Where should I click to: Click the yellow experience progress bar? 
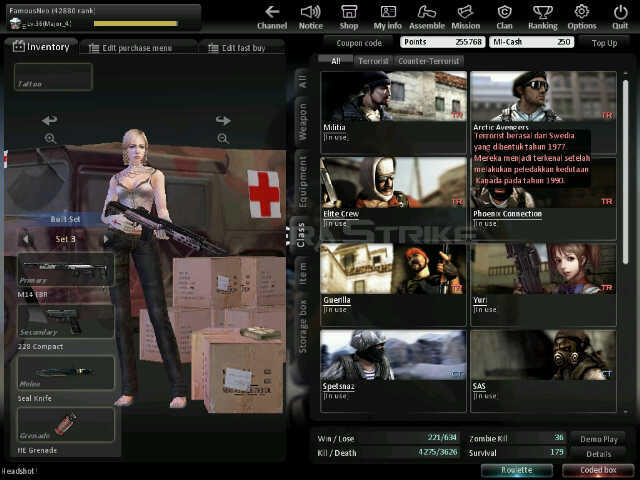[136, 24]
